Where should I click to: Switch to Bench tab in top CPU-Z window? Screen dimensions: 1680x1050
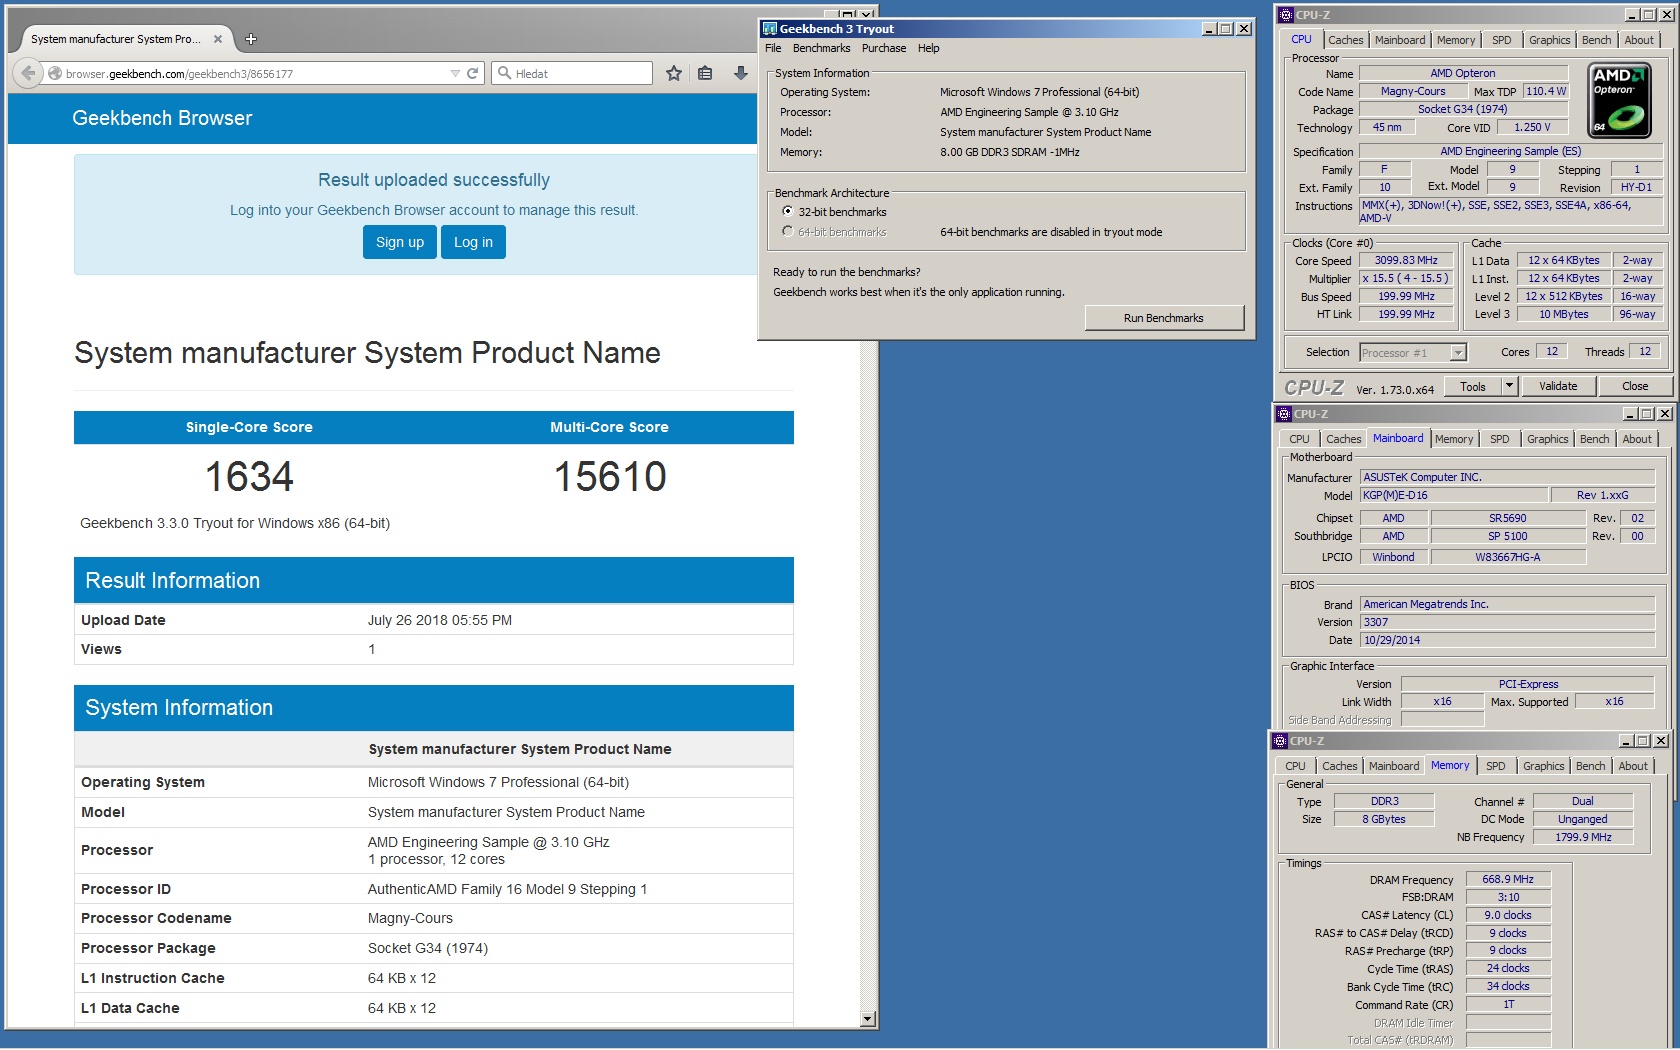coord(1596,40)
